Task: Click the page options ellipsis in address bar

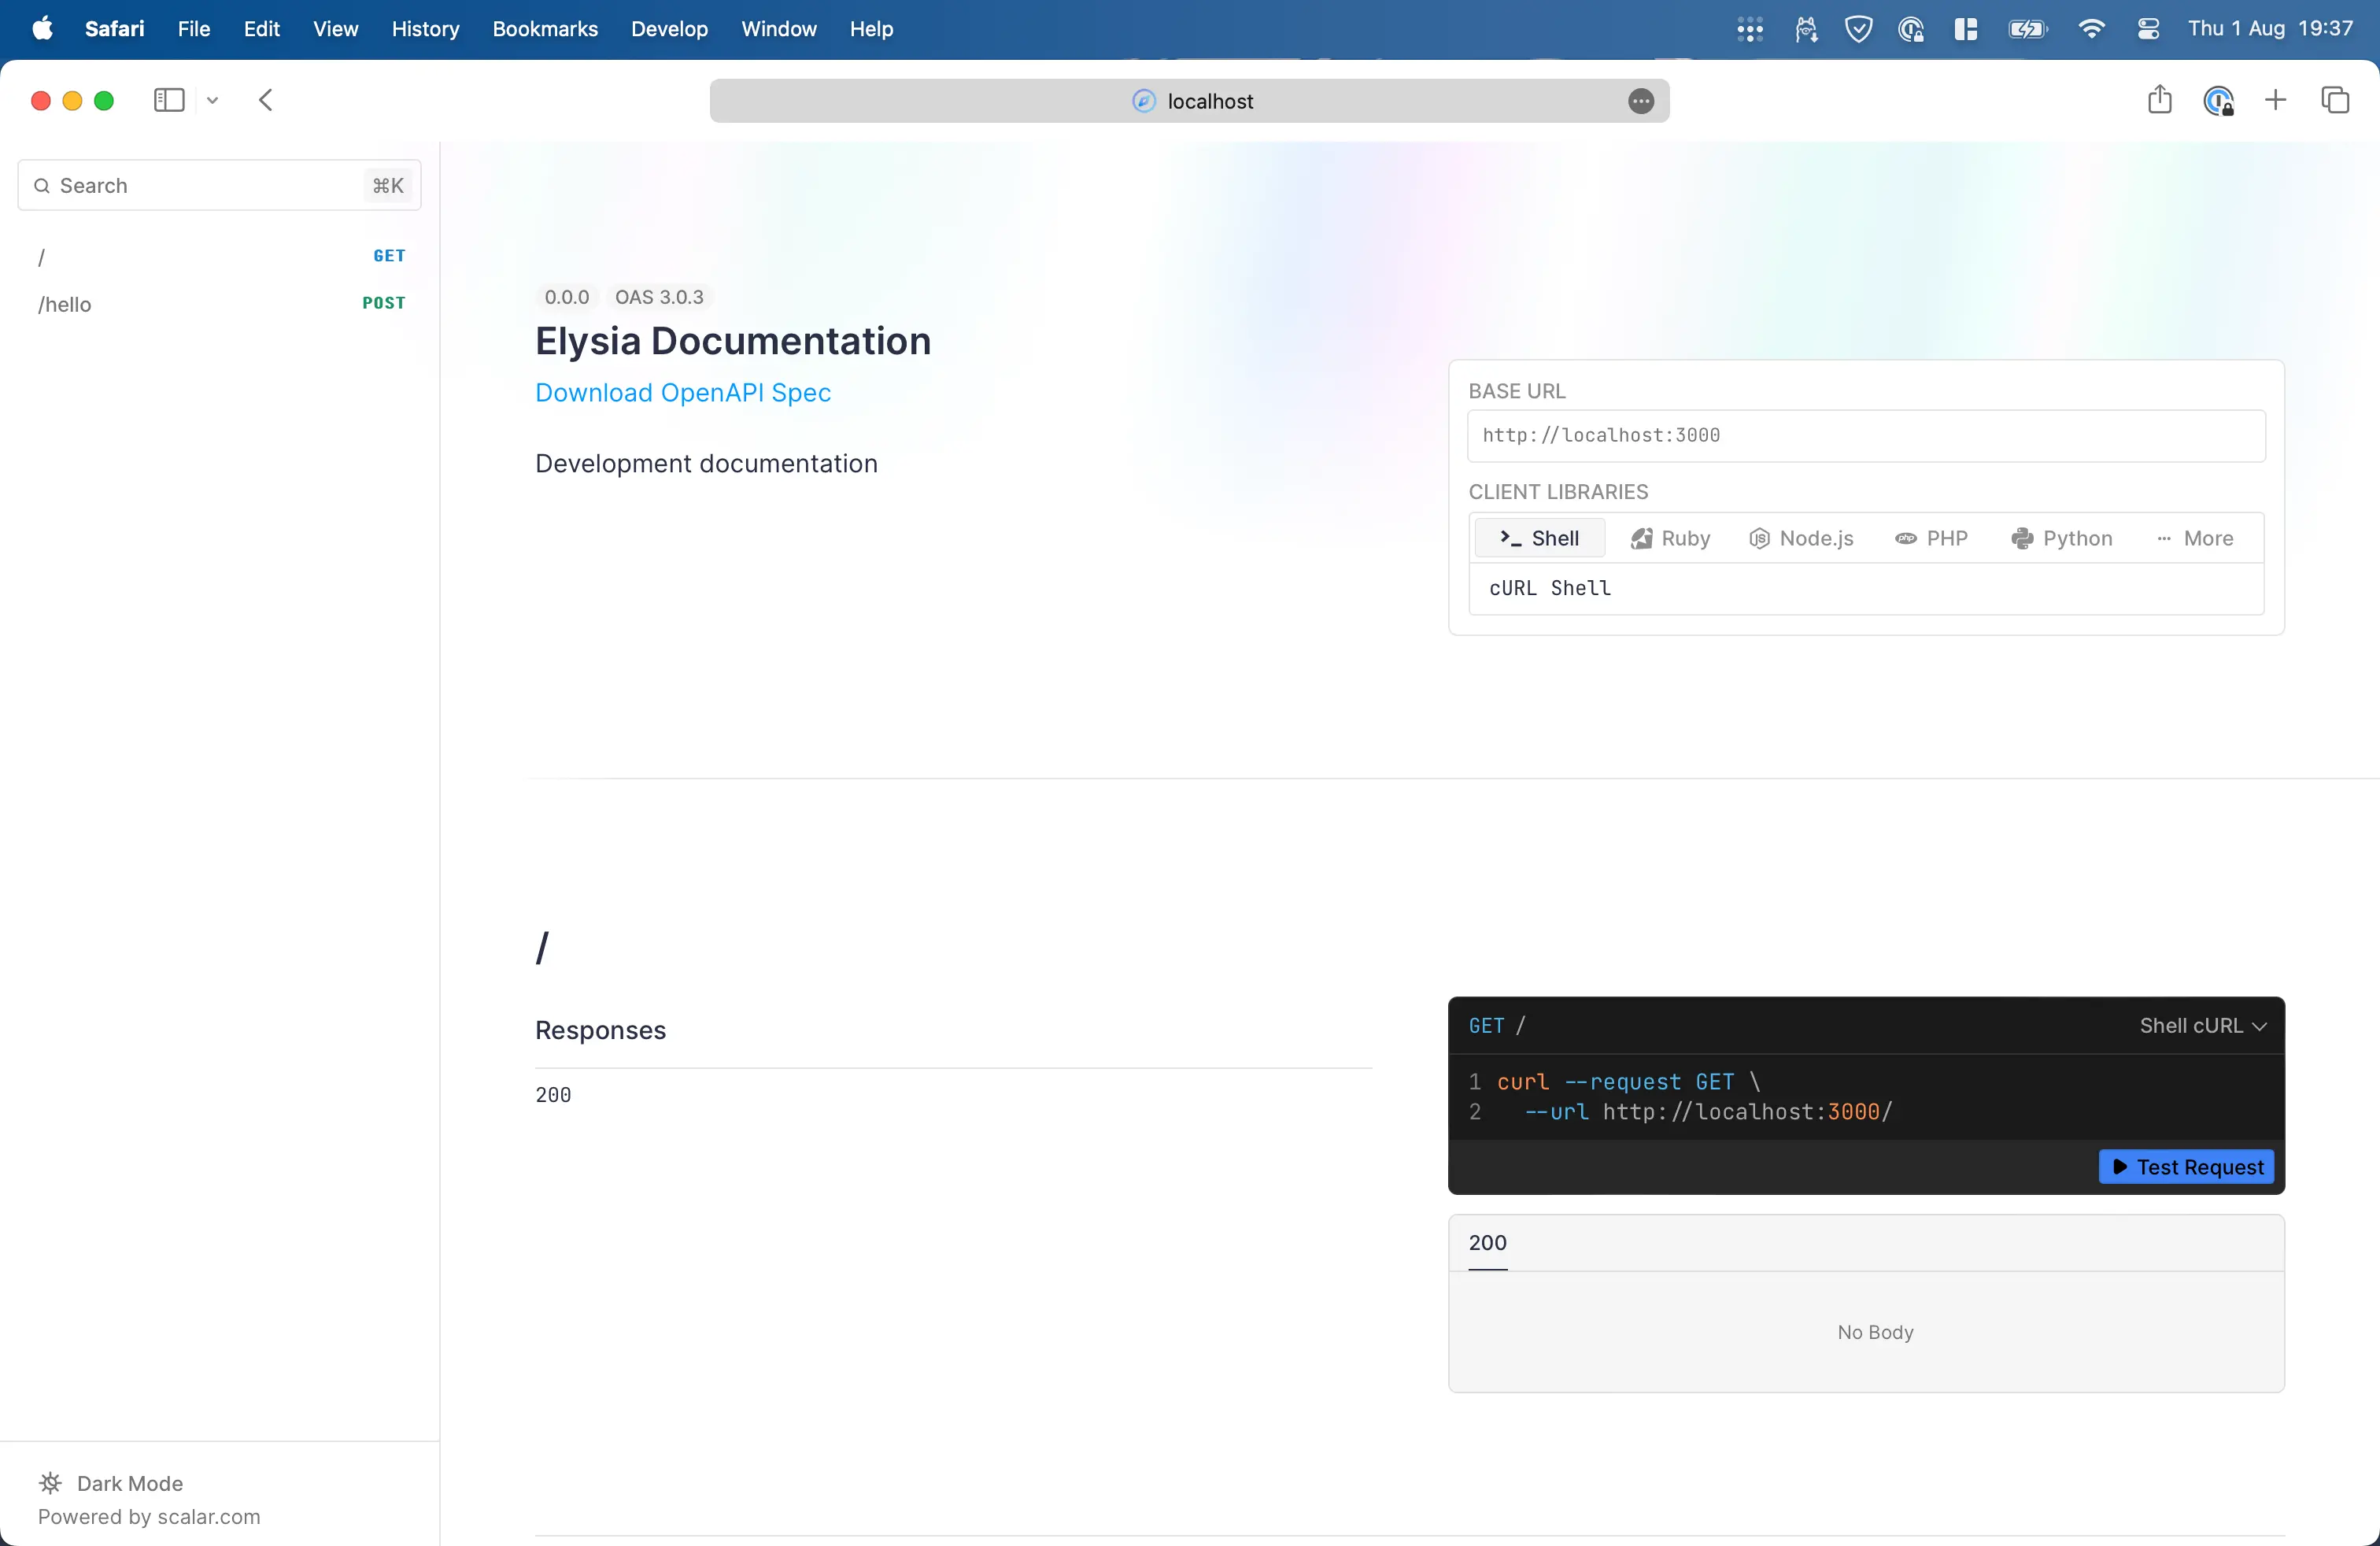Action: (x=1640, y=101)
